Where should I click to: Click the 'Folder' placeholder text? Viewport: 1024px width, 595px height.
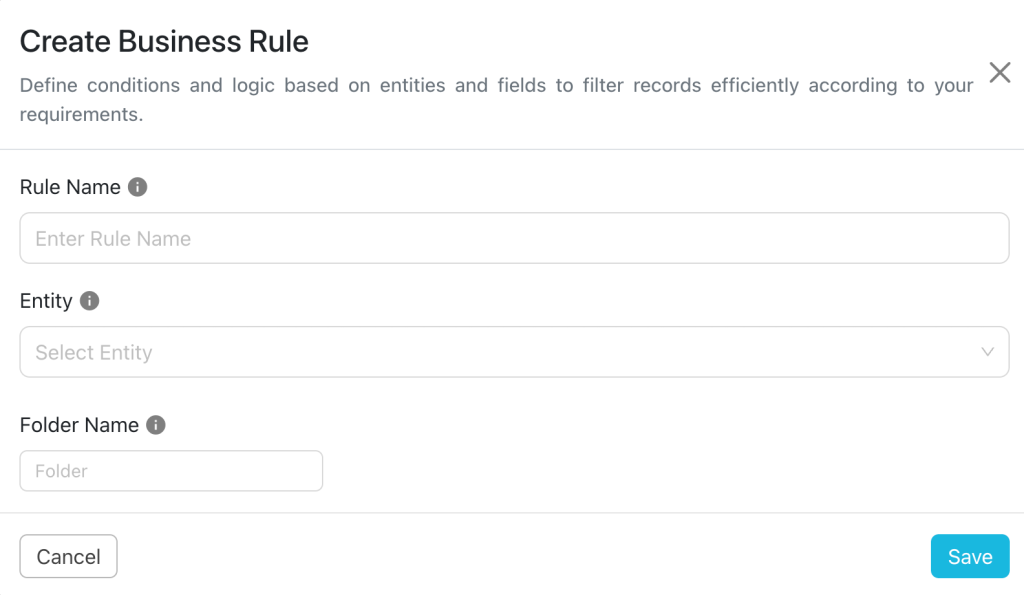tap(61, 471)
